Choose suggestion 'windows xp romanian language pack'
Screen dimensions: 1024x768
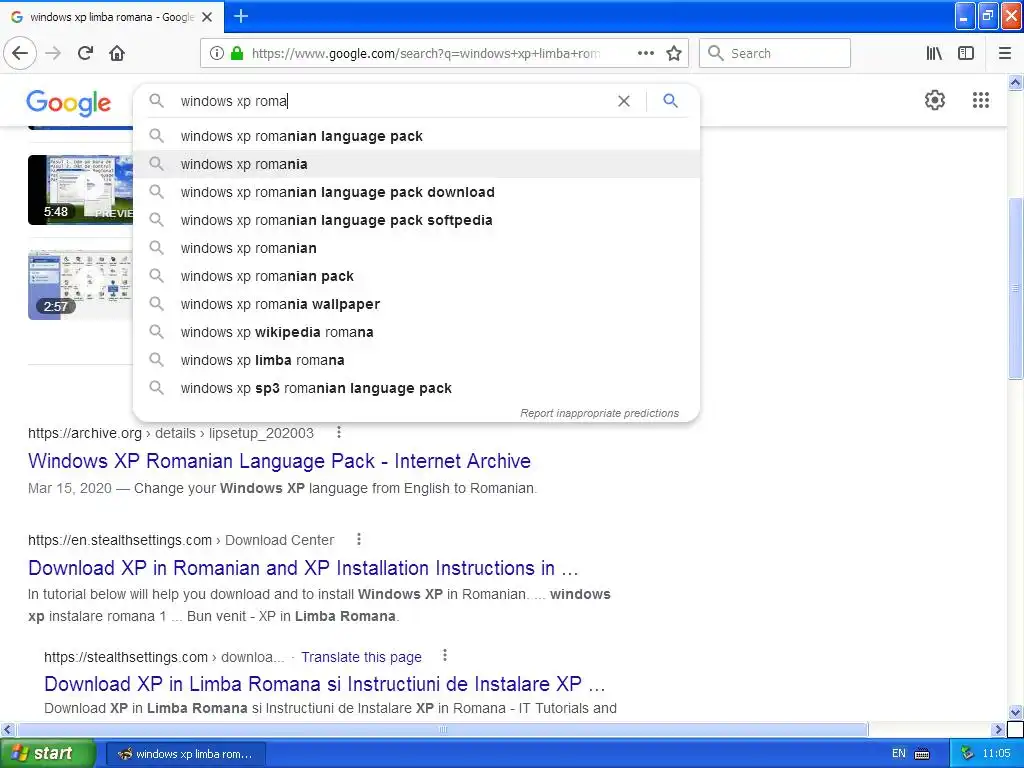pos(416,136)
